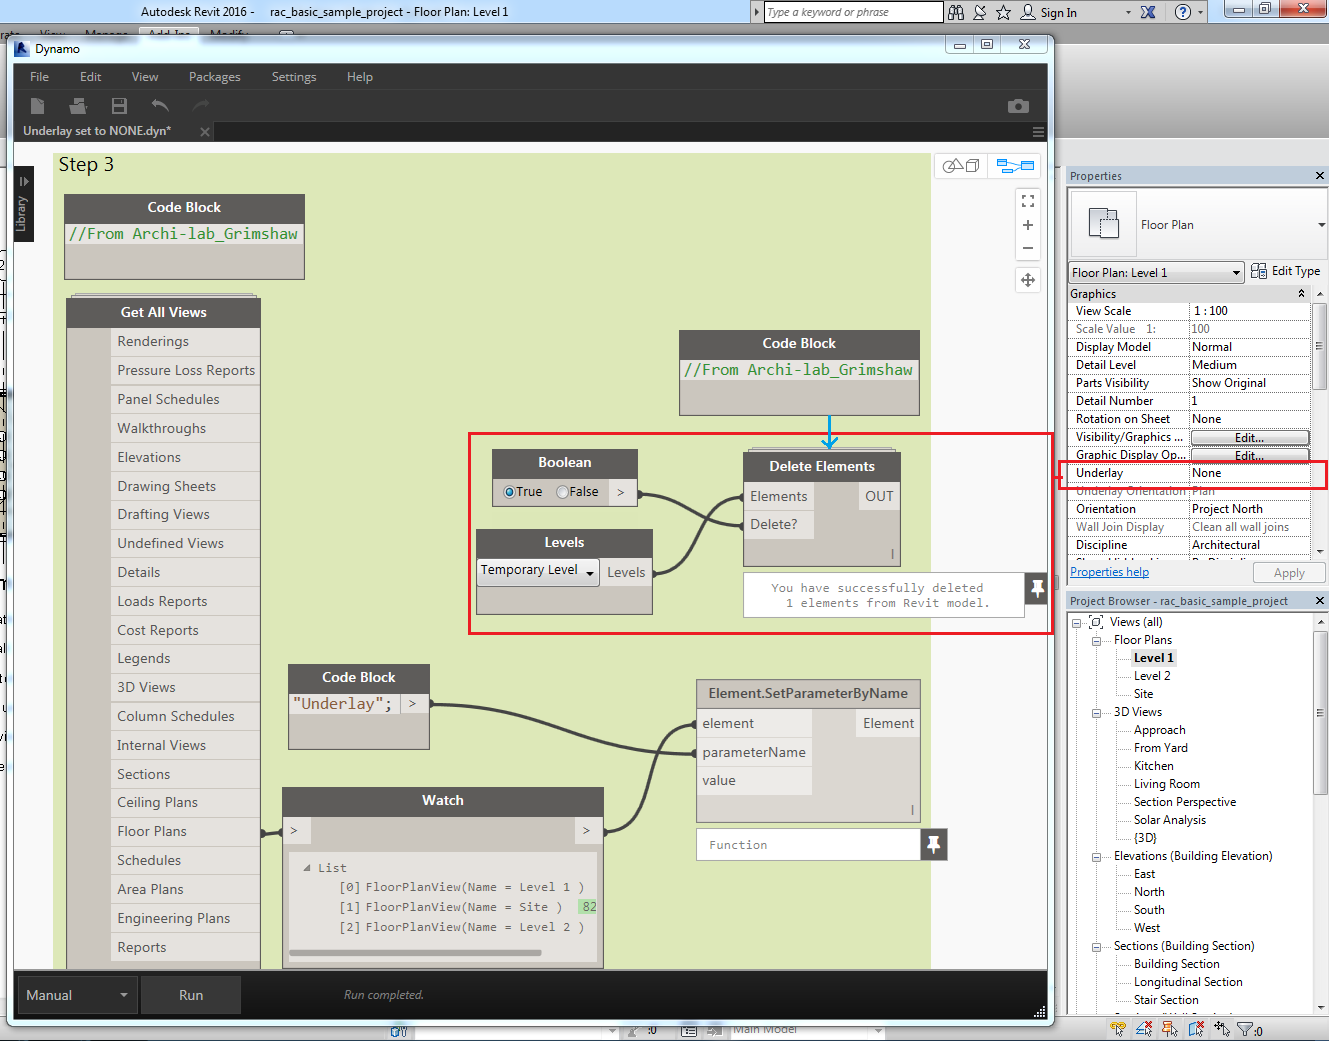Open the Sign In dropdown arrow
Image resolution: width=1329 pixels, height=1041 pixels.
[x=1128, y=13]
